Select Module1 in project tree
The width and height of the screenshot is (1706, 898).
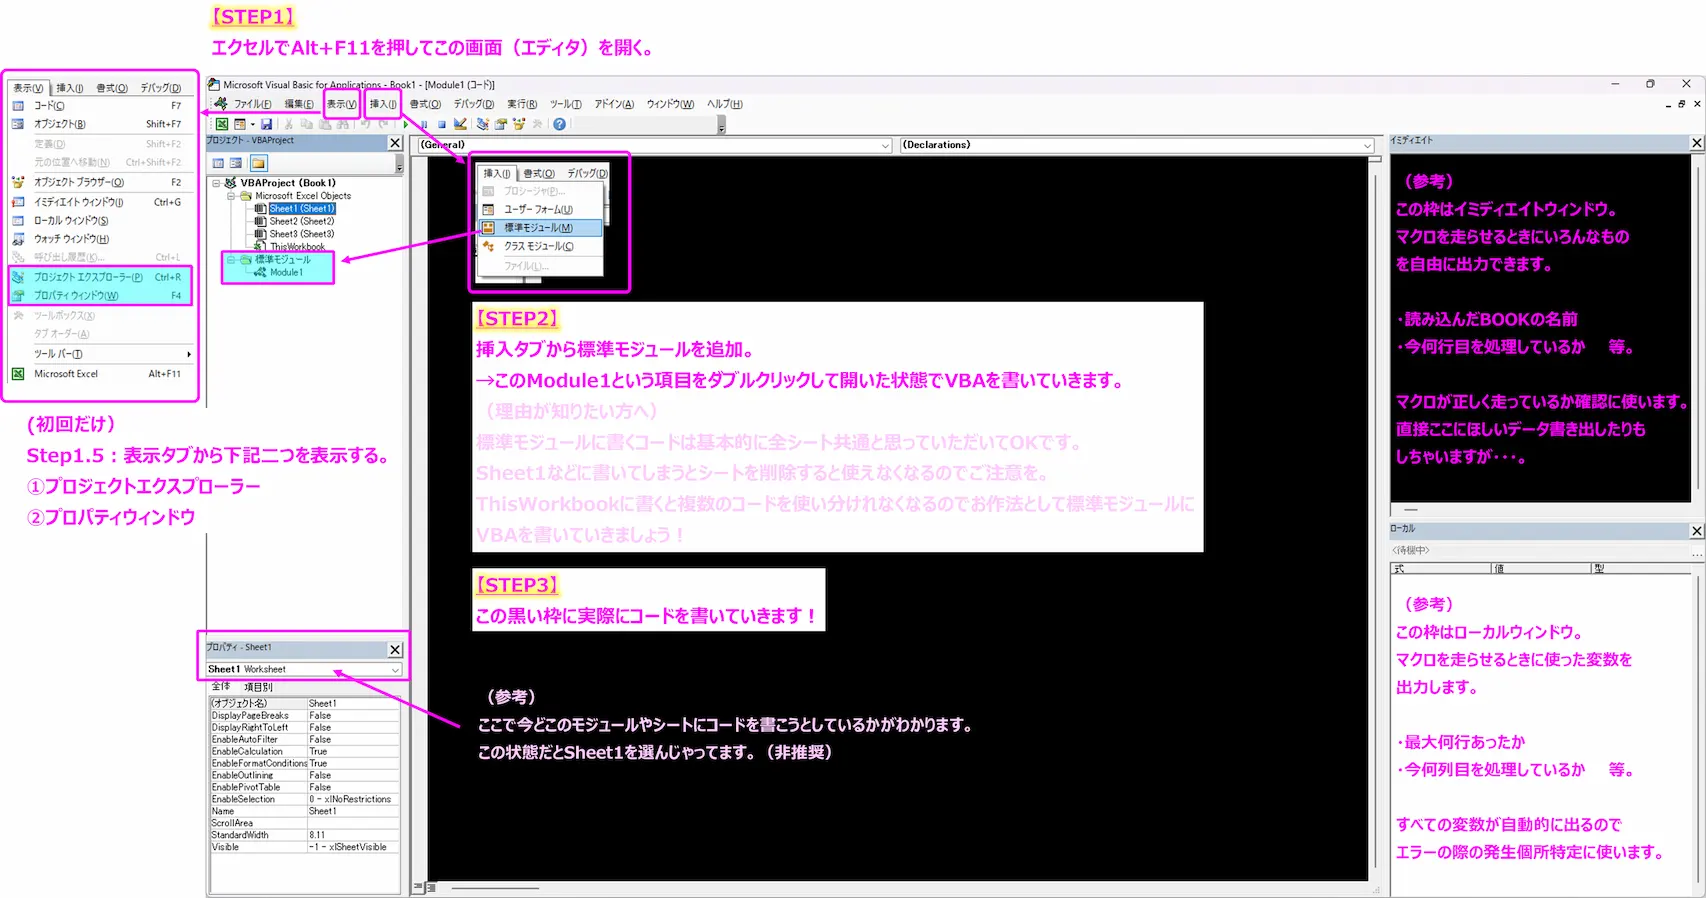[286, 272]
